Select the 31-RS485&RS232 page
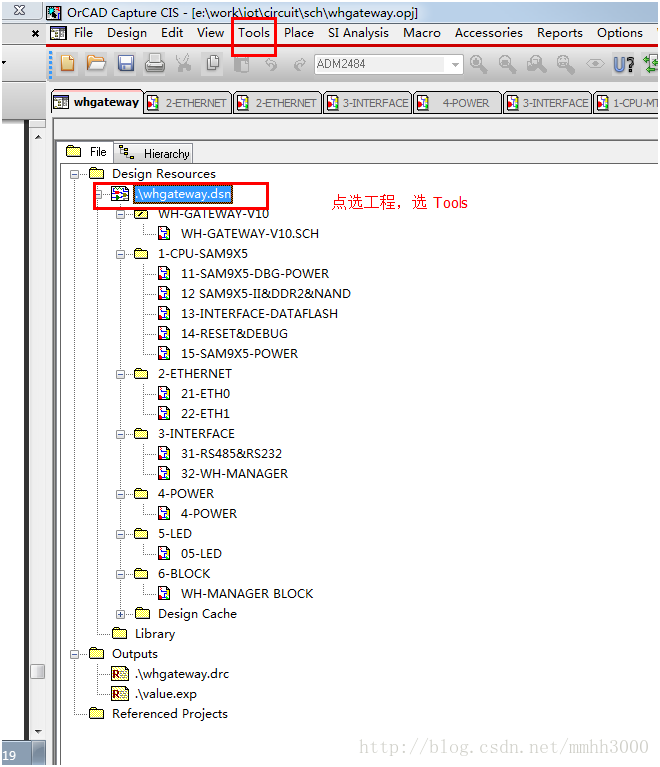 (231, 453)
